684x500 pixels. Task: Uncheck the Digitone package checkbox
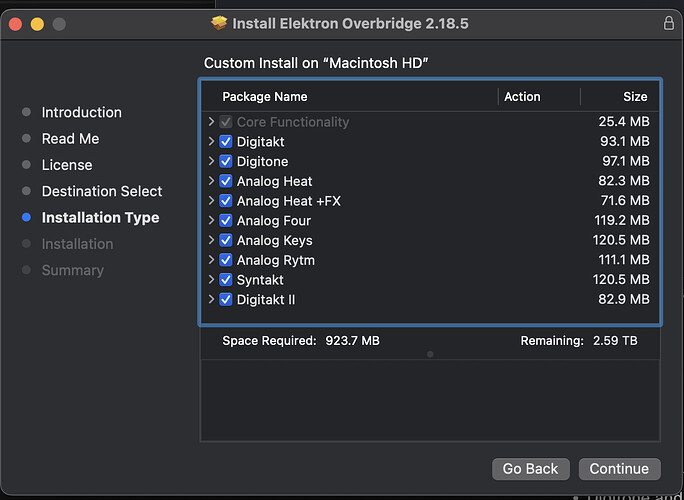[226, 161]
